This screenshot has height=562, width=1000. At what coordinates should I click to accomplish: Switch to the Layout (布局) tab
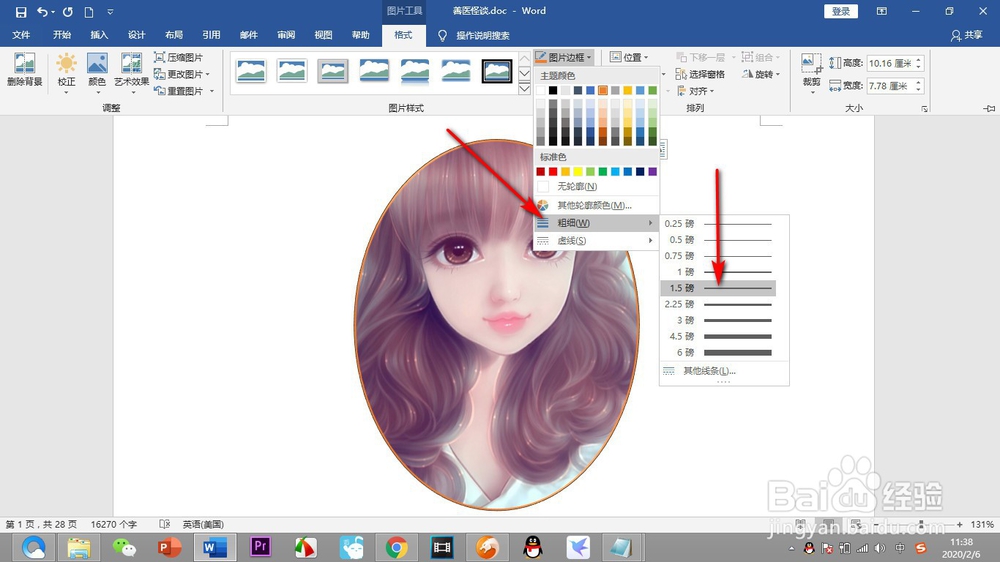[173, 35]
